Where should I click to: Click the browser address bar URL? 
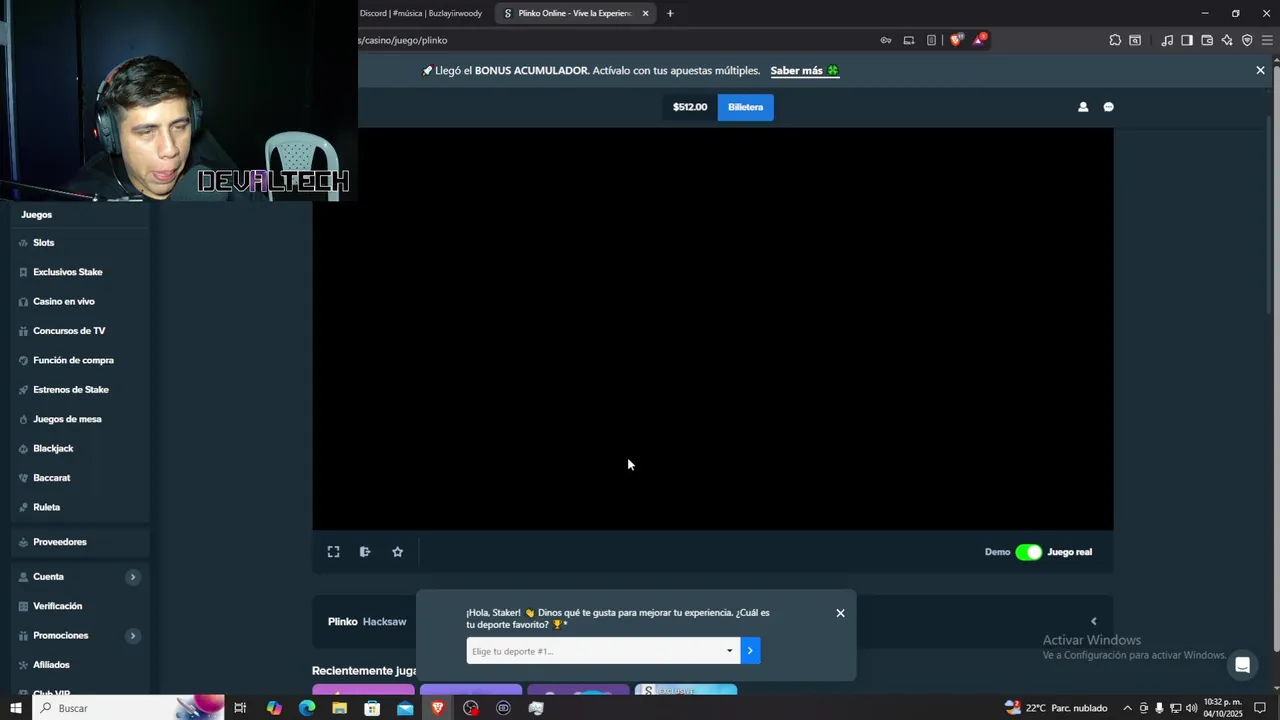point(403,40)
